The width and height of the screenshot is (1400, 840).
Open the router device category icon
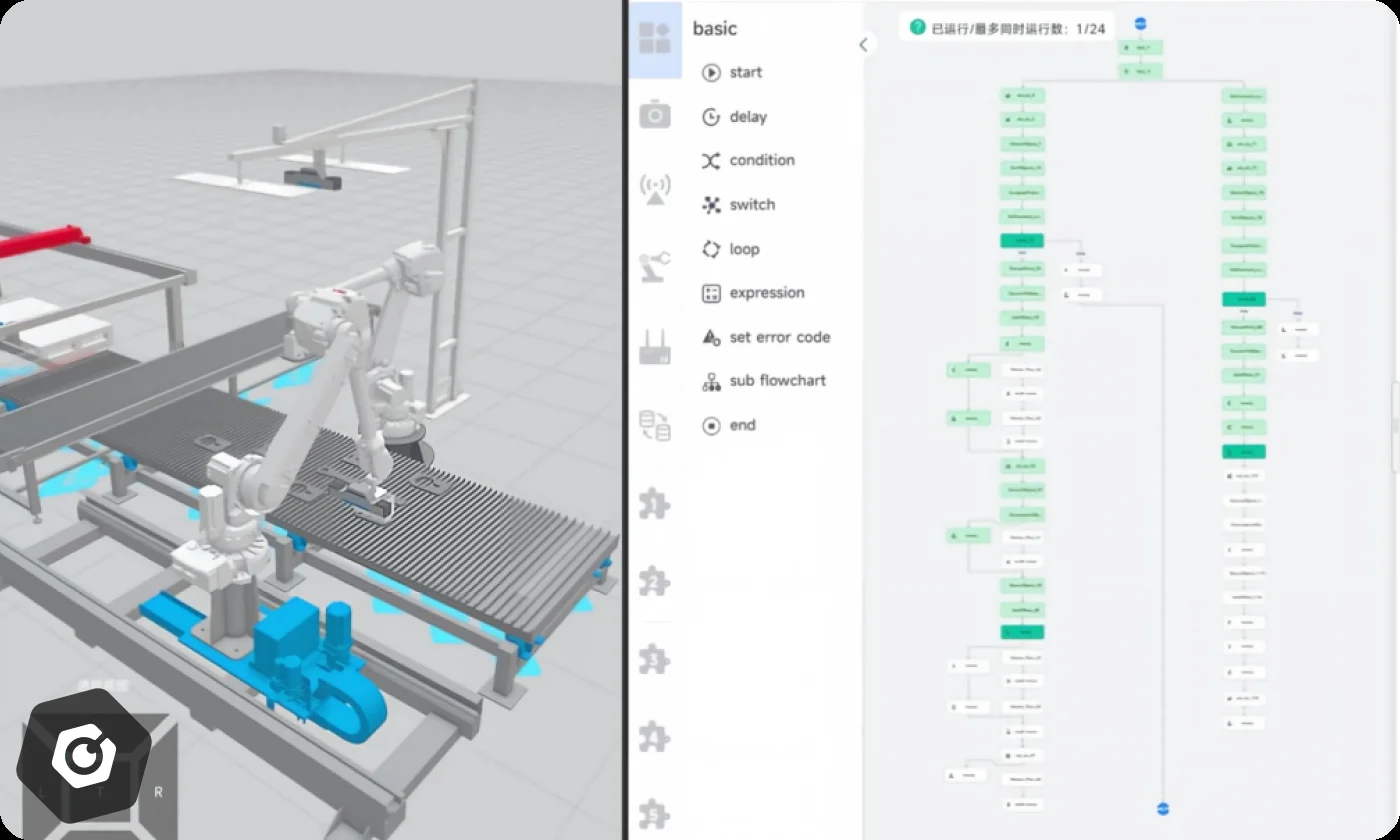[x=655, y=347]
